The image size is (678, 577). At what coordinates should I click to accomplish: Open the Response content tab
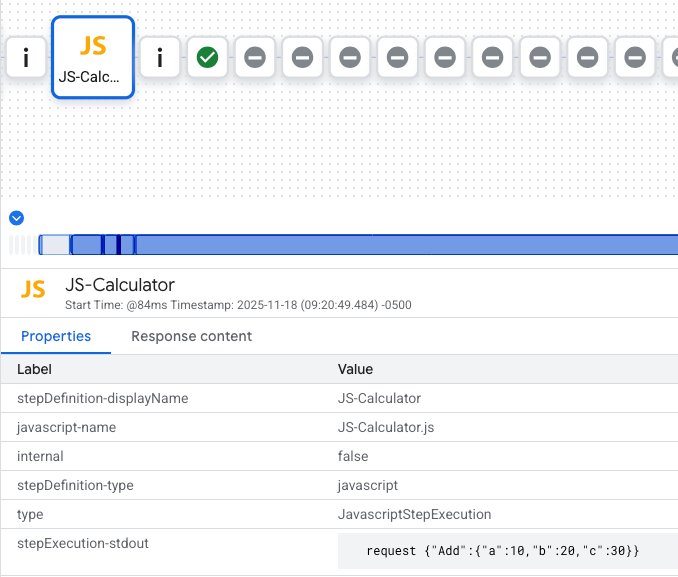(x=191, y=336)
